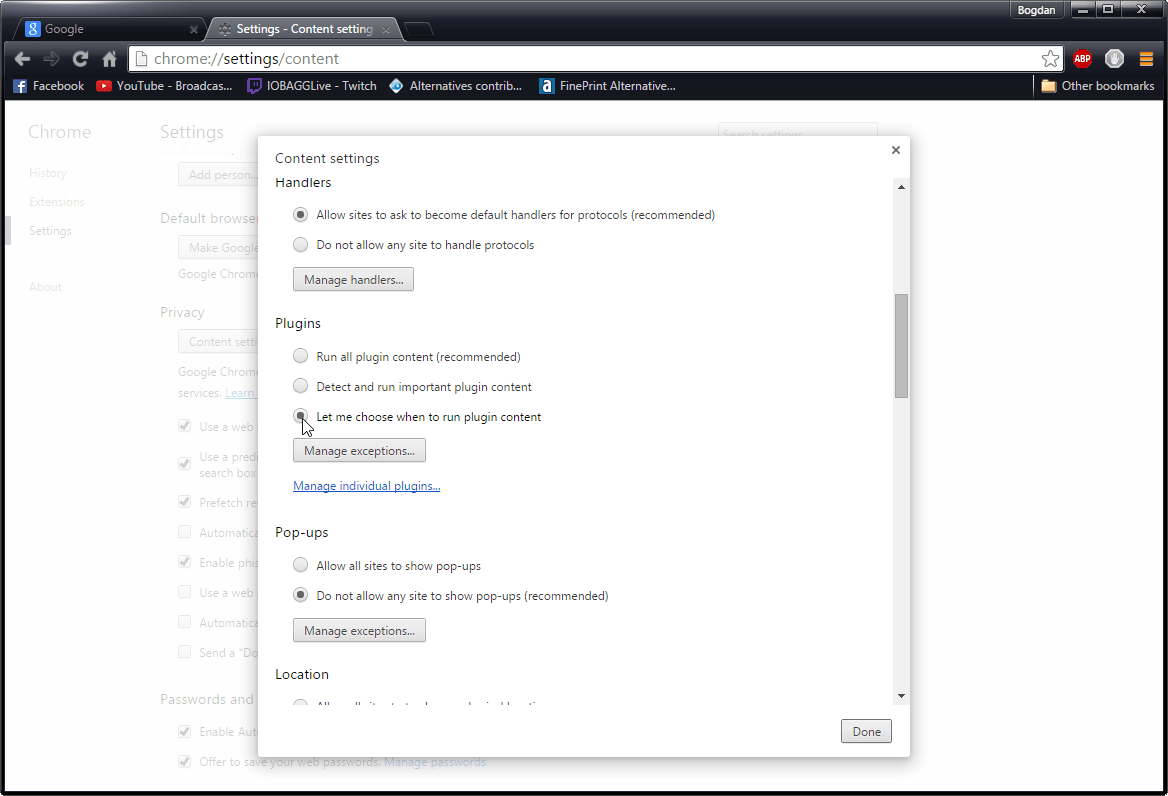Click the Search settings field

797,130
